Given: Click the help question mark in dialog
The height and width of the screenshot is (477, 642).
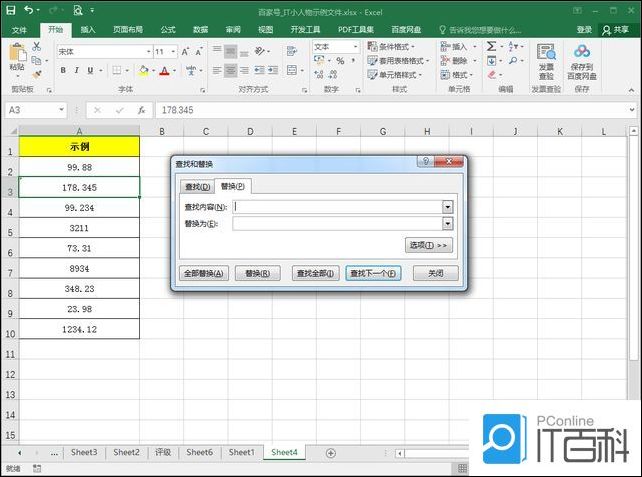Looking at the screenshot, I should (x=425, y=162).
